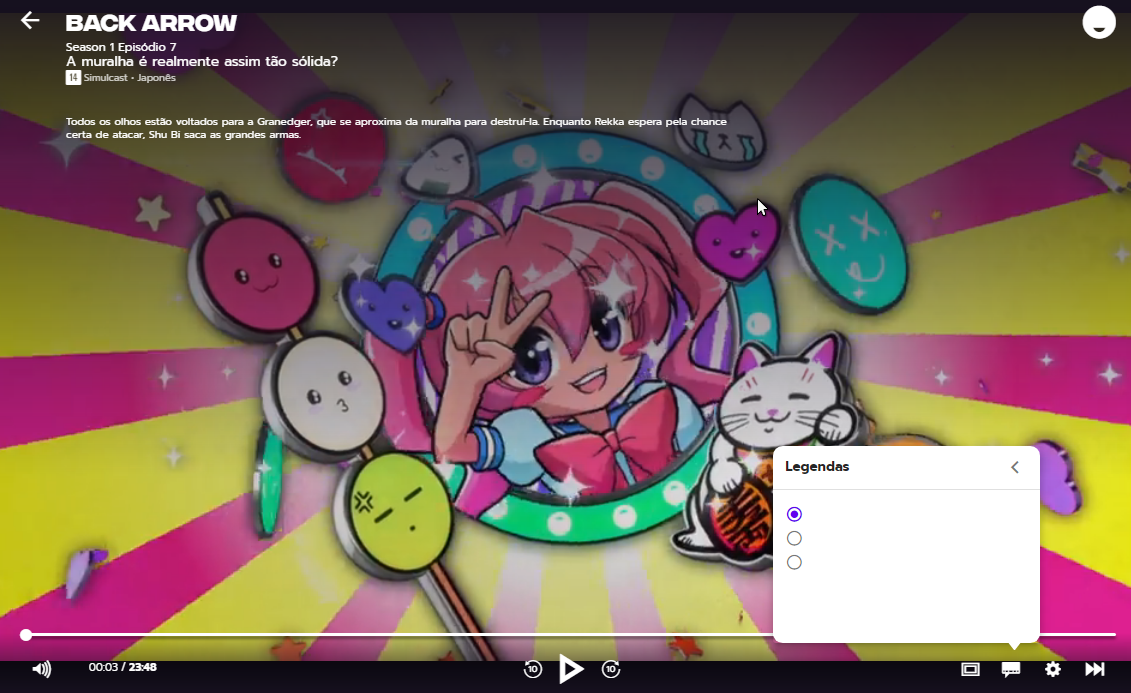Click the 14 age rating badge
This screenshot has height=693, width=1131.
tap(73, 78)
